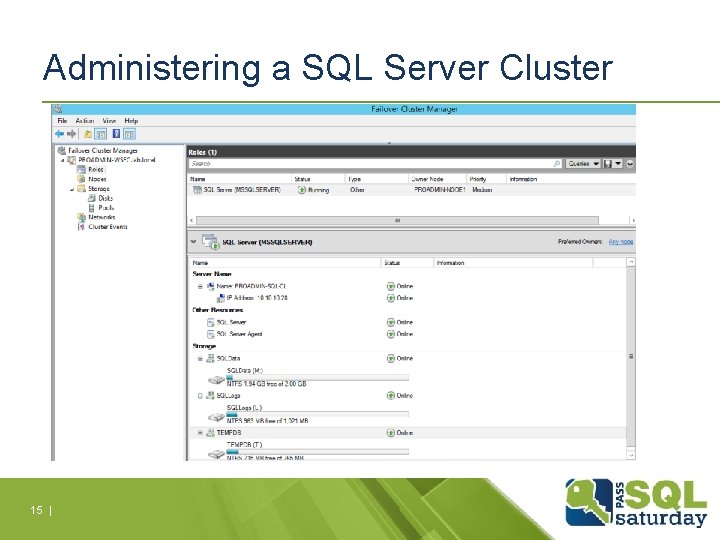720x540 pixels.
Task: Open the File menu
Action: coord(62,121)
